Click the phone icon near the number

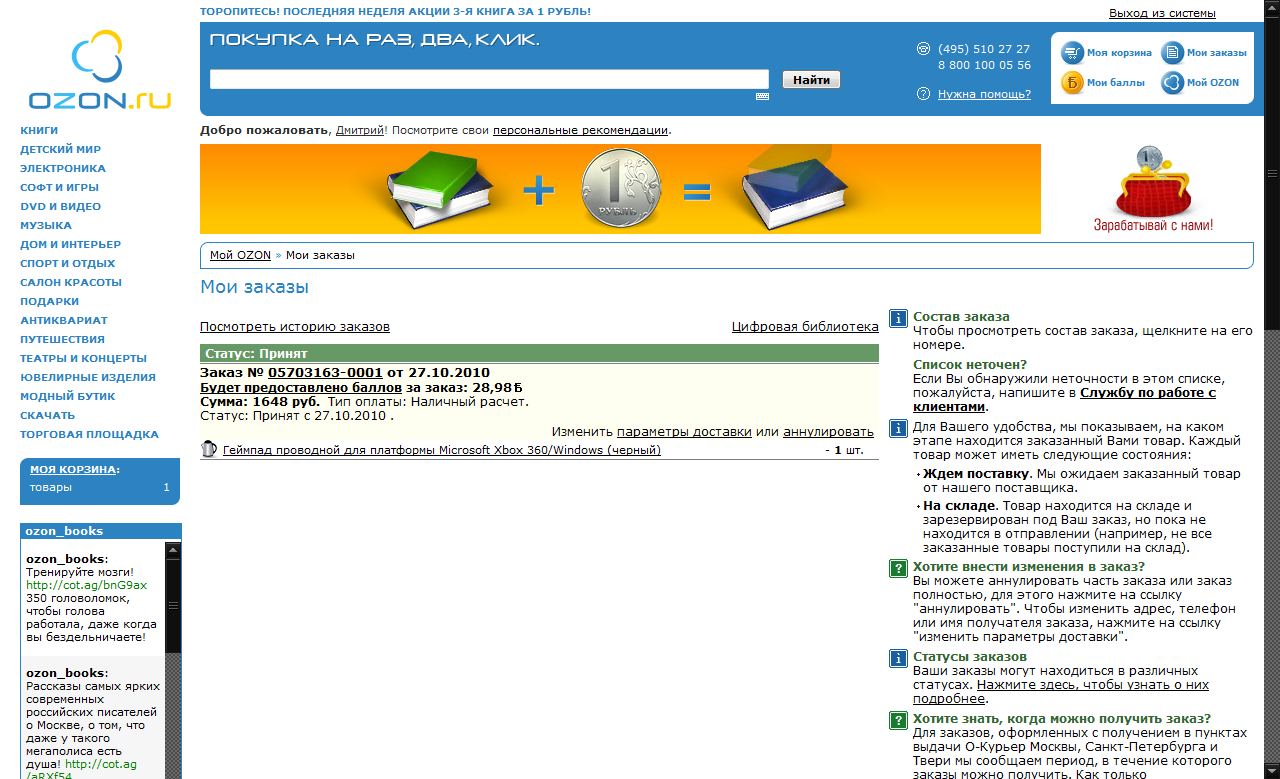click(x=923, y=49)
